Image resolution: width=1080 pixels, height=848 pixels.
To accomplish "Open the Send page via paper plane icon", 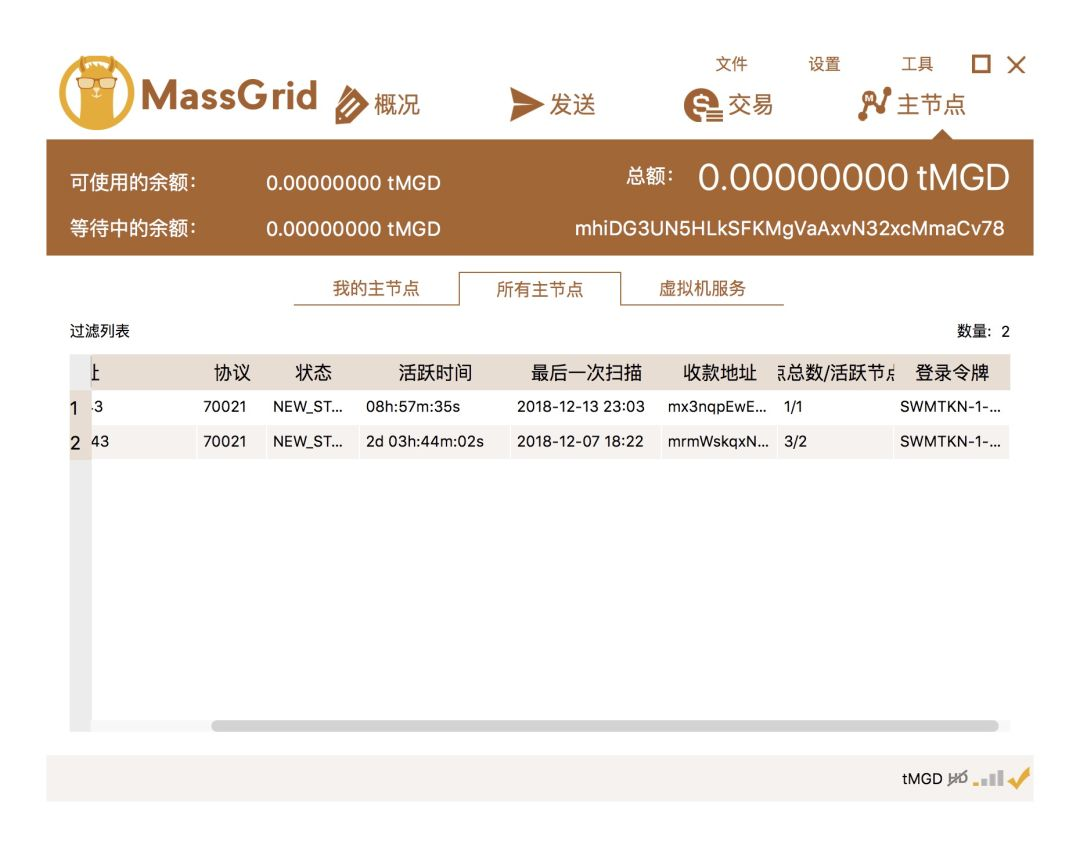I will [526, 105].
